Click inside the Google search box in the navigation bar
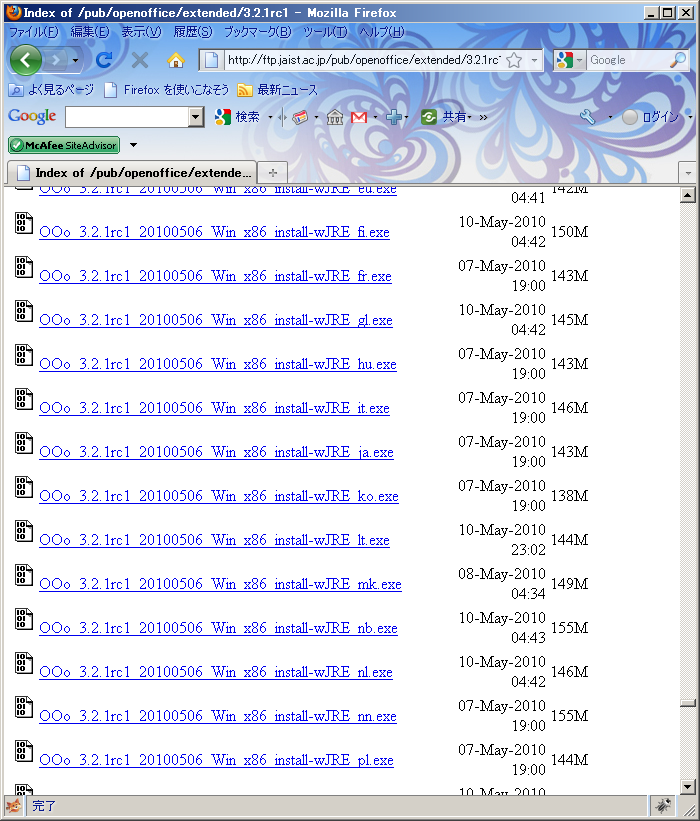The image size is (700, 821). coord(627,60)
